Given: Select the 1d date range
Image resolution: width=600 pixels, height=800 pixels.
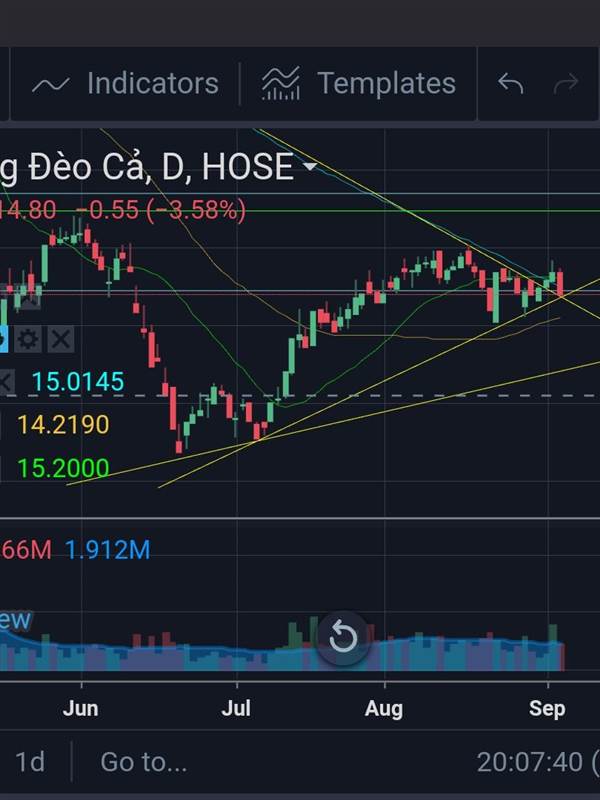Looking at the screenshot, I should pos(30,762).
